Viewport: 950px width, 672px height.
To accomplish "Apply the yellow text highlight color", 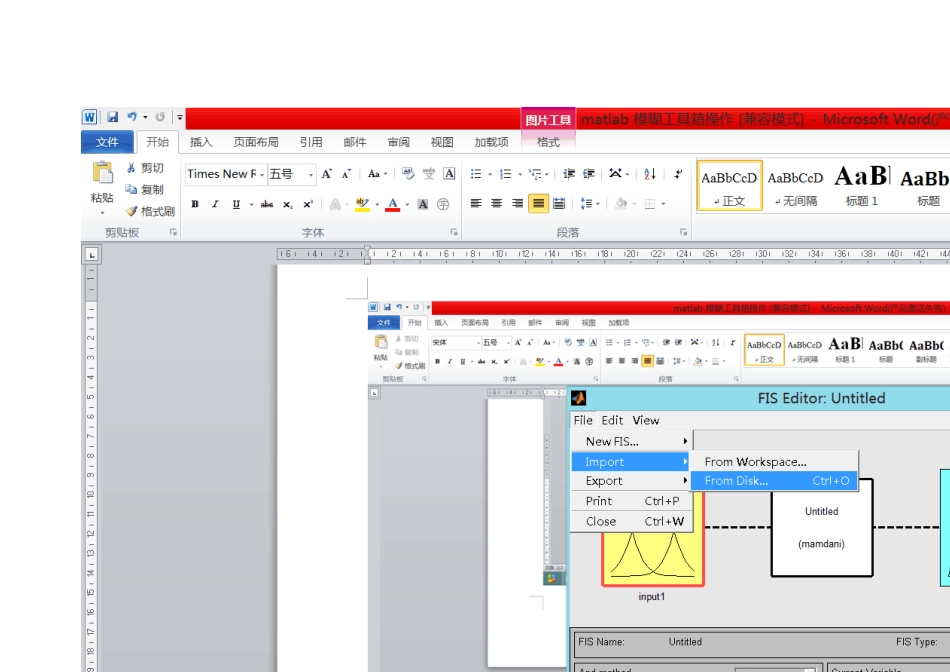I will click(x=361, y=204).
